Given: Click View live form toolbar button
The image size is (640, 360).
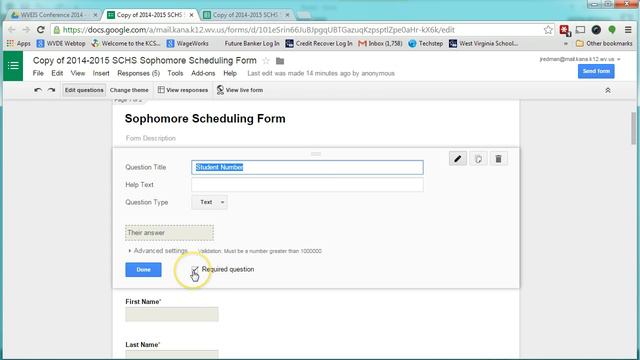Looking at the screenshot, I should tap(240, 90).
